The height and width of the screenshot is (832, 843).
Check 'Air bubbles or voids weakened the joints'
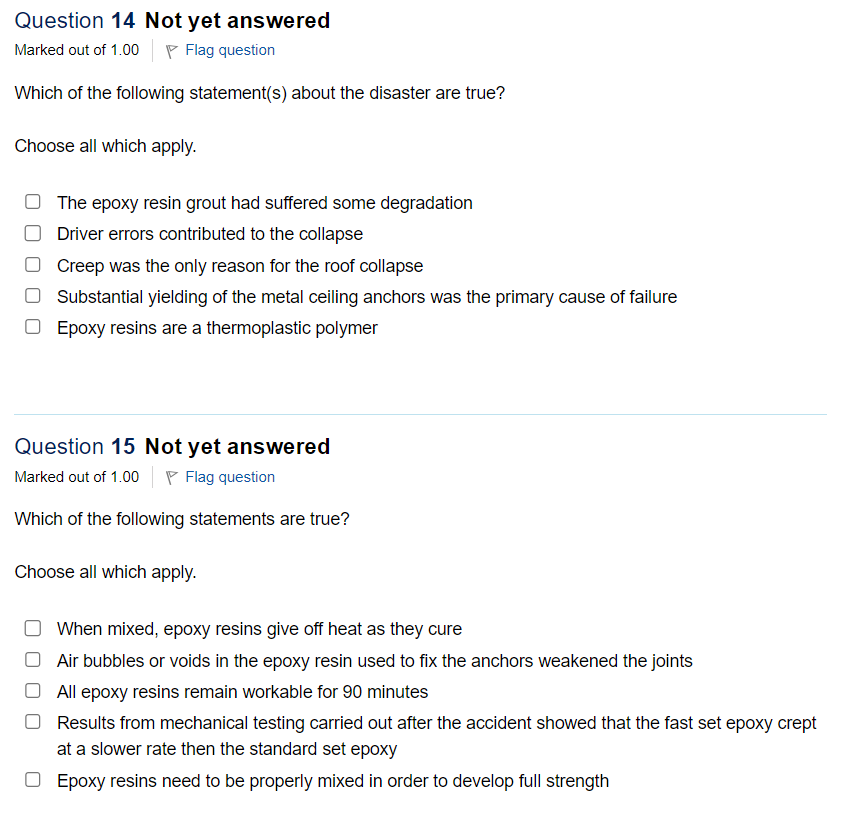tap(32, 660)
